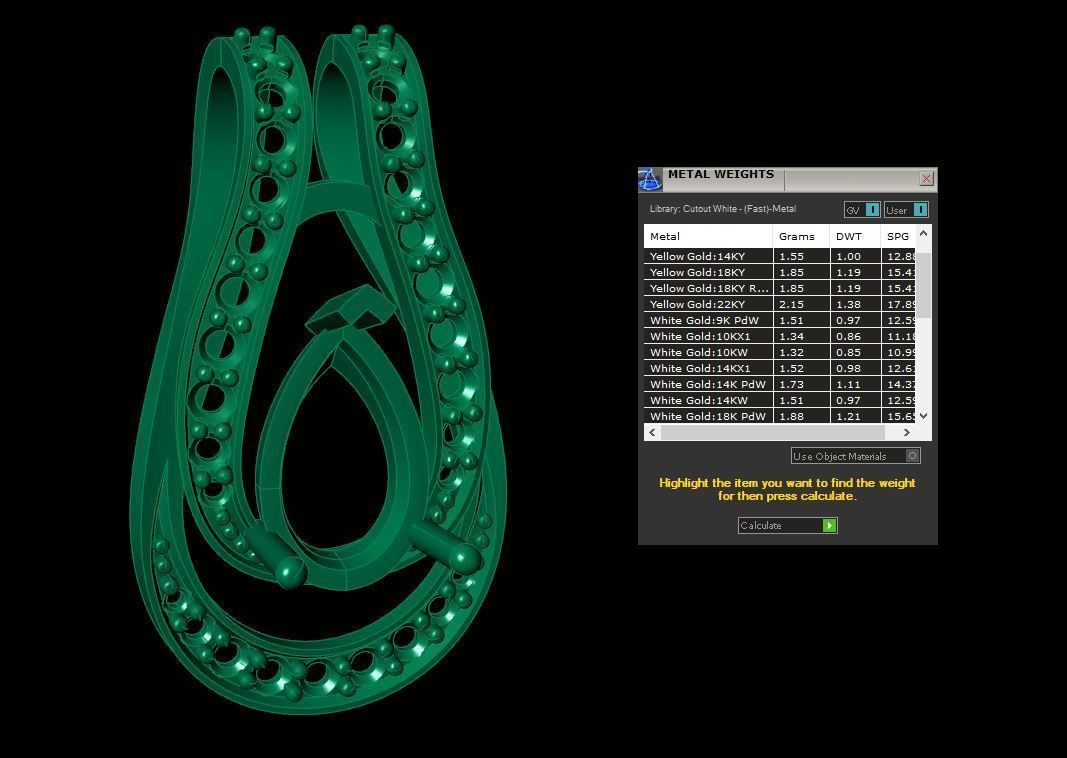Select the White Gold:10KW row
1067x758 pixels.
click(780, 352)
